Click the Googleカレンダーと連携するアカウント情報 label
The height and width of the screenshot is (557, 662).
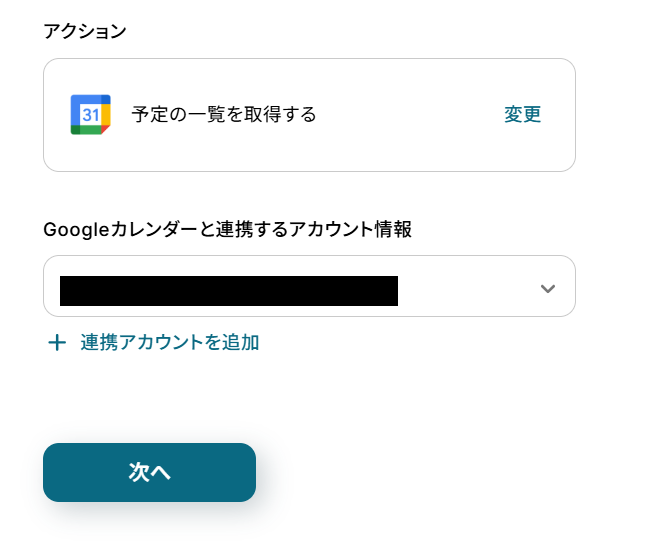point(227,229)
